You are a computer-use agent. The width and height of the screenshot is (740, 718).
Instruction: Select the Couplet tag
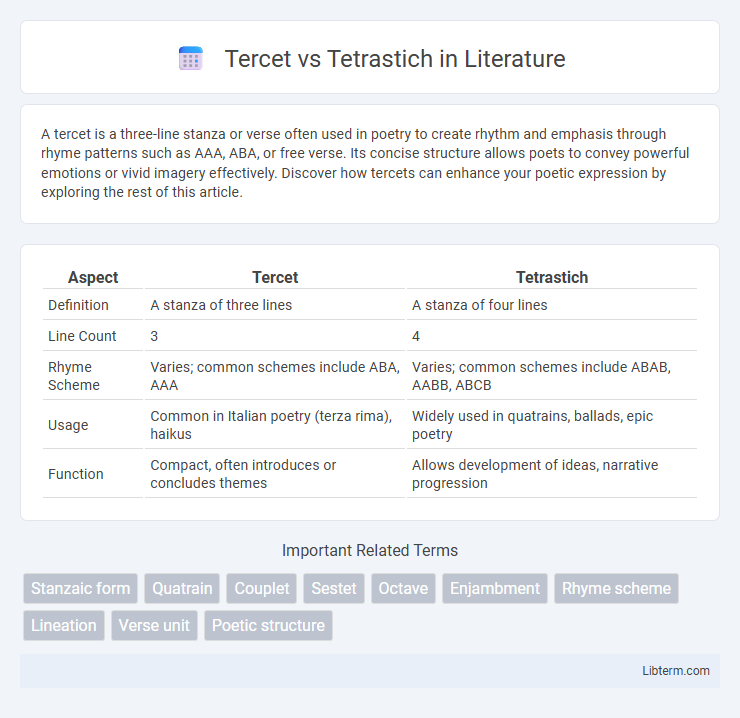261,588
